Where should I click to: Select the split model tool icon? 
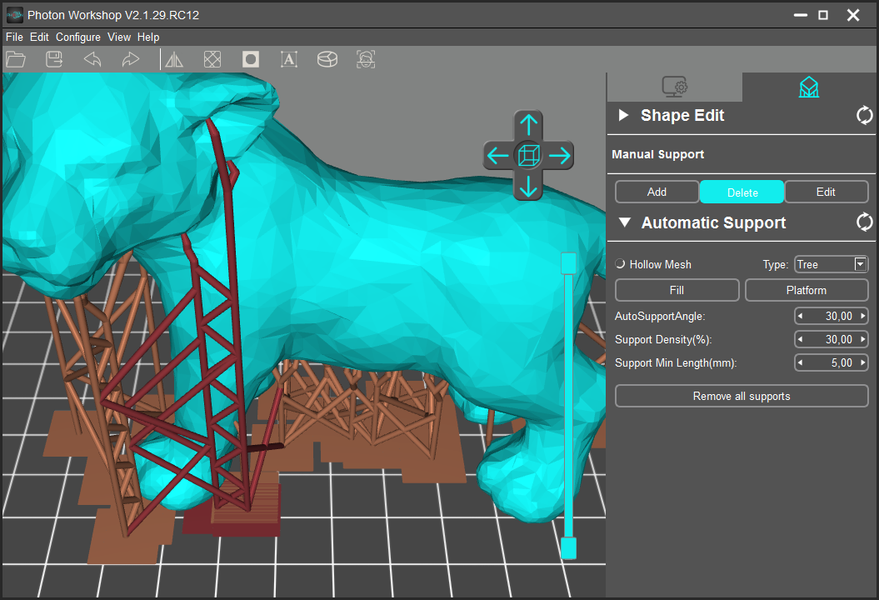[327, 59]
